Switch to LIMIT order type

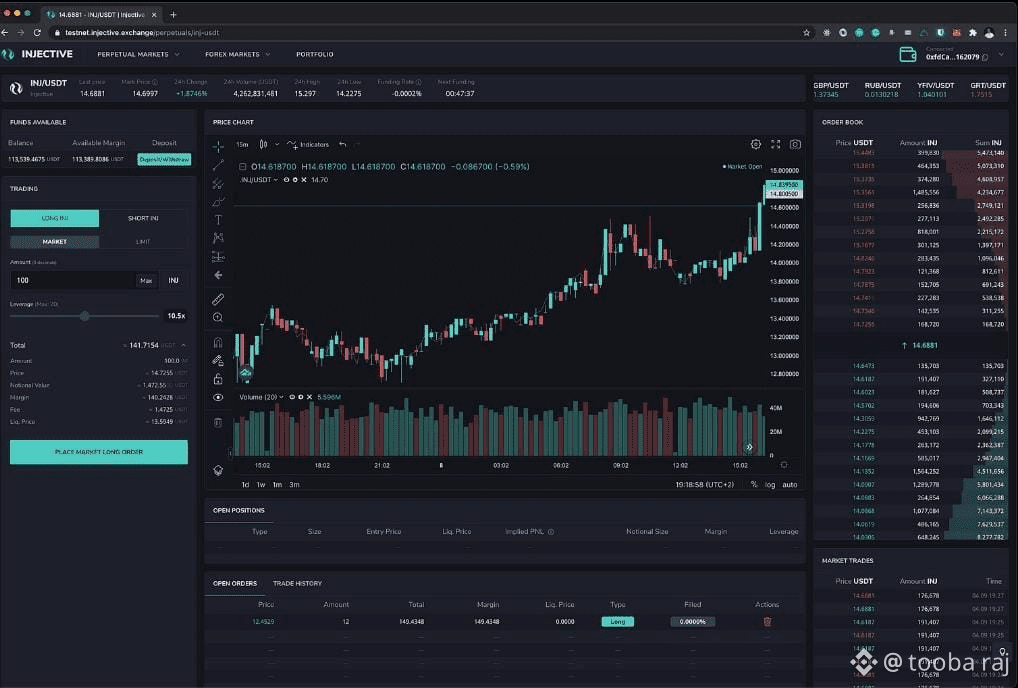[x=143, y=241]
